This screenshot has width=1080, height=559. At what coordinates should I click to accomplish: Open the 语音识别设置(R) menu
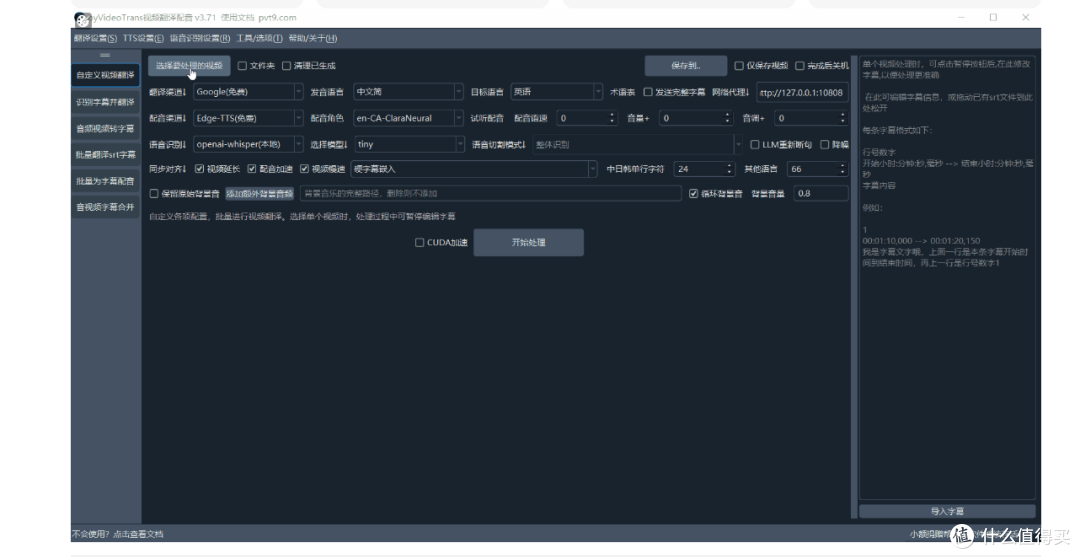(x=200, y=39)
